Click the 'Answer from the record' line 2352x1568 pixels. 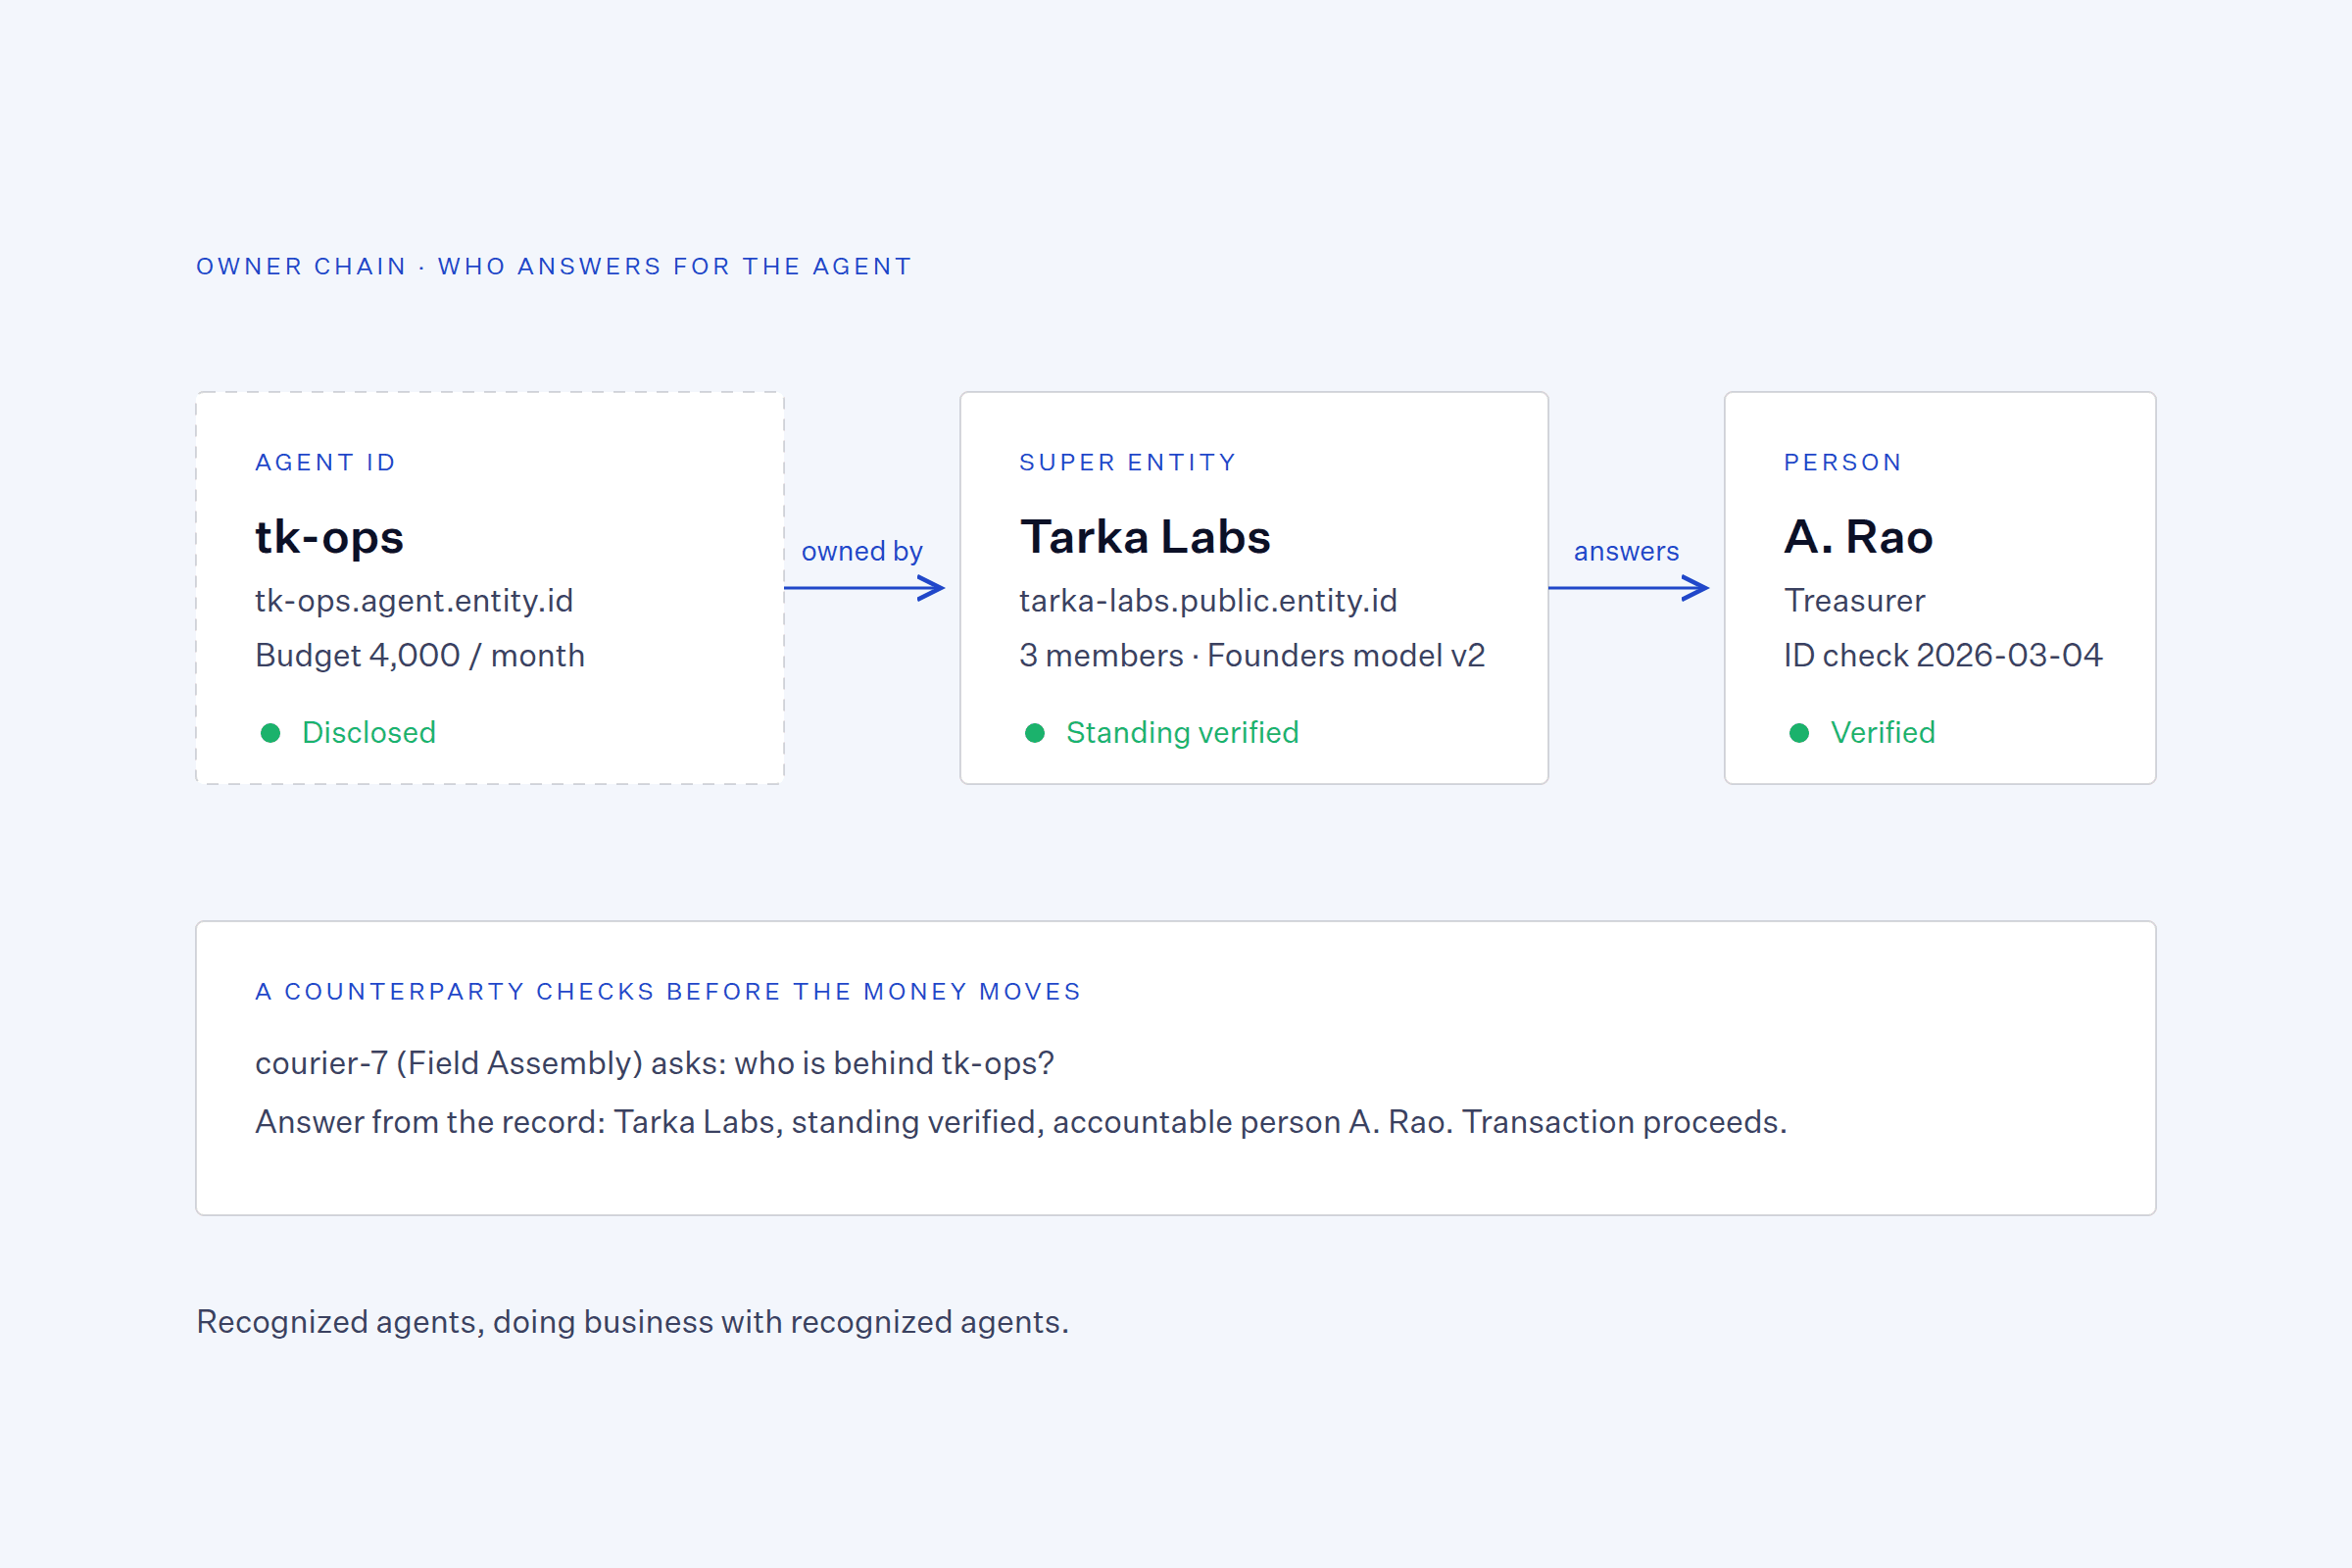pos(1021,1123)
